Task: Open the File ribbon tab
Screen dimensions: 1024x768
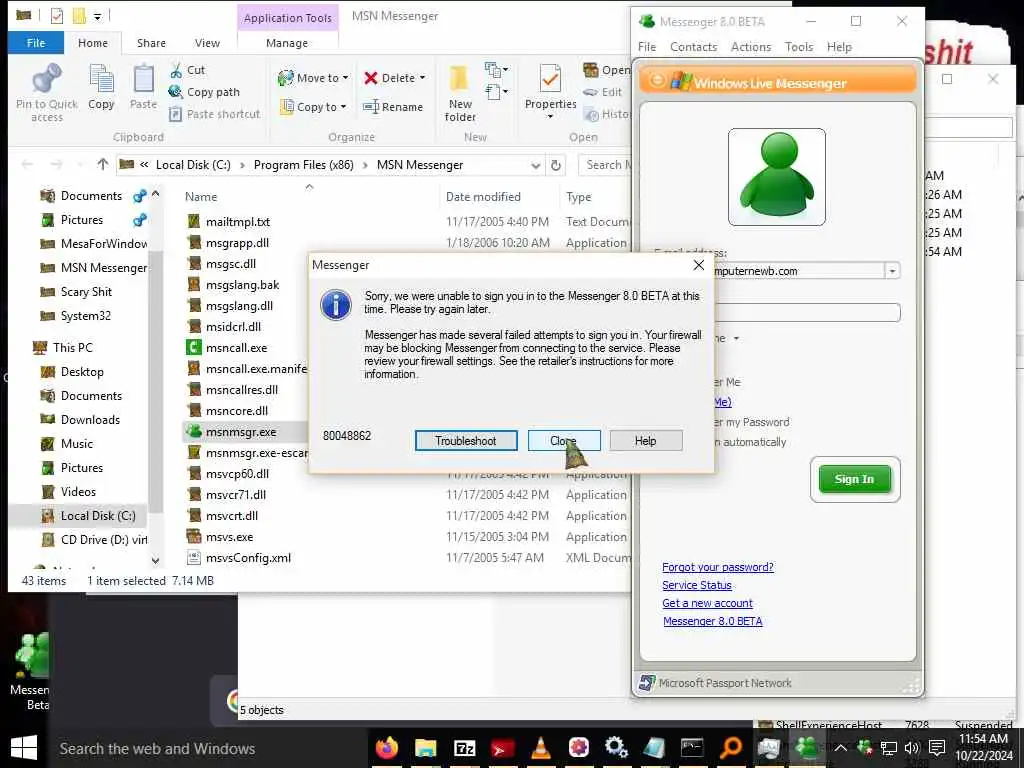Action: pos(36,43)
